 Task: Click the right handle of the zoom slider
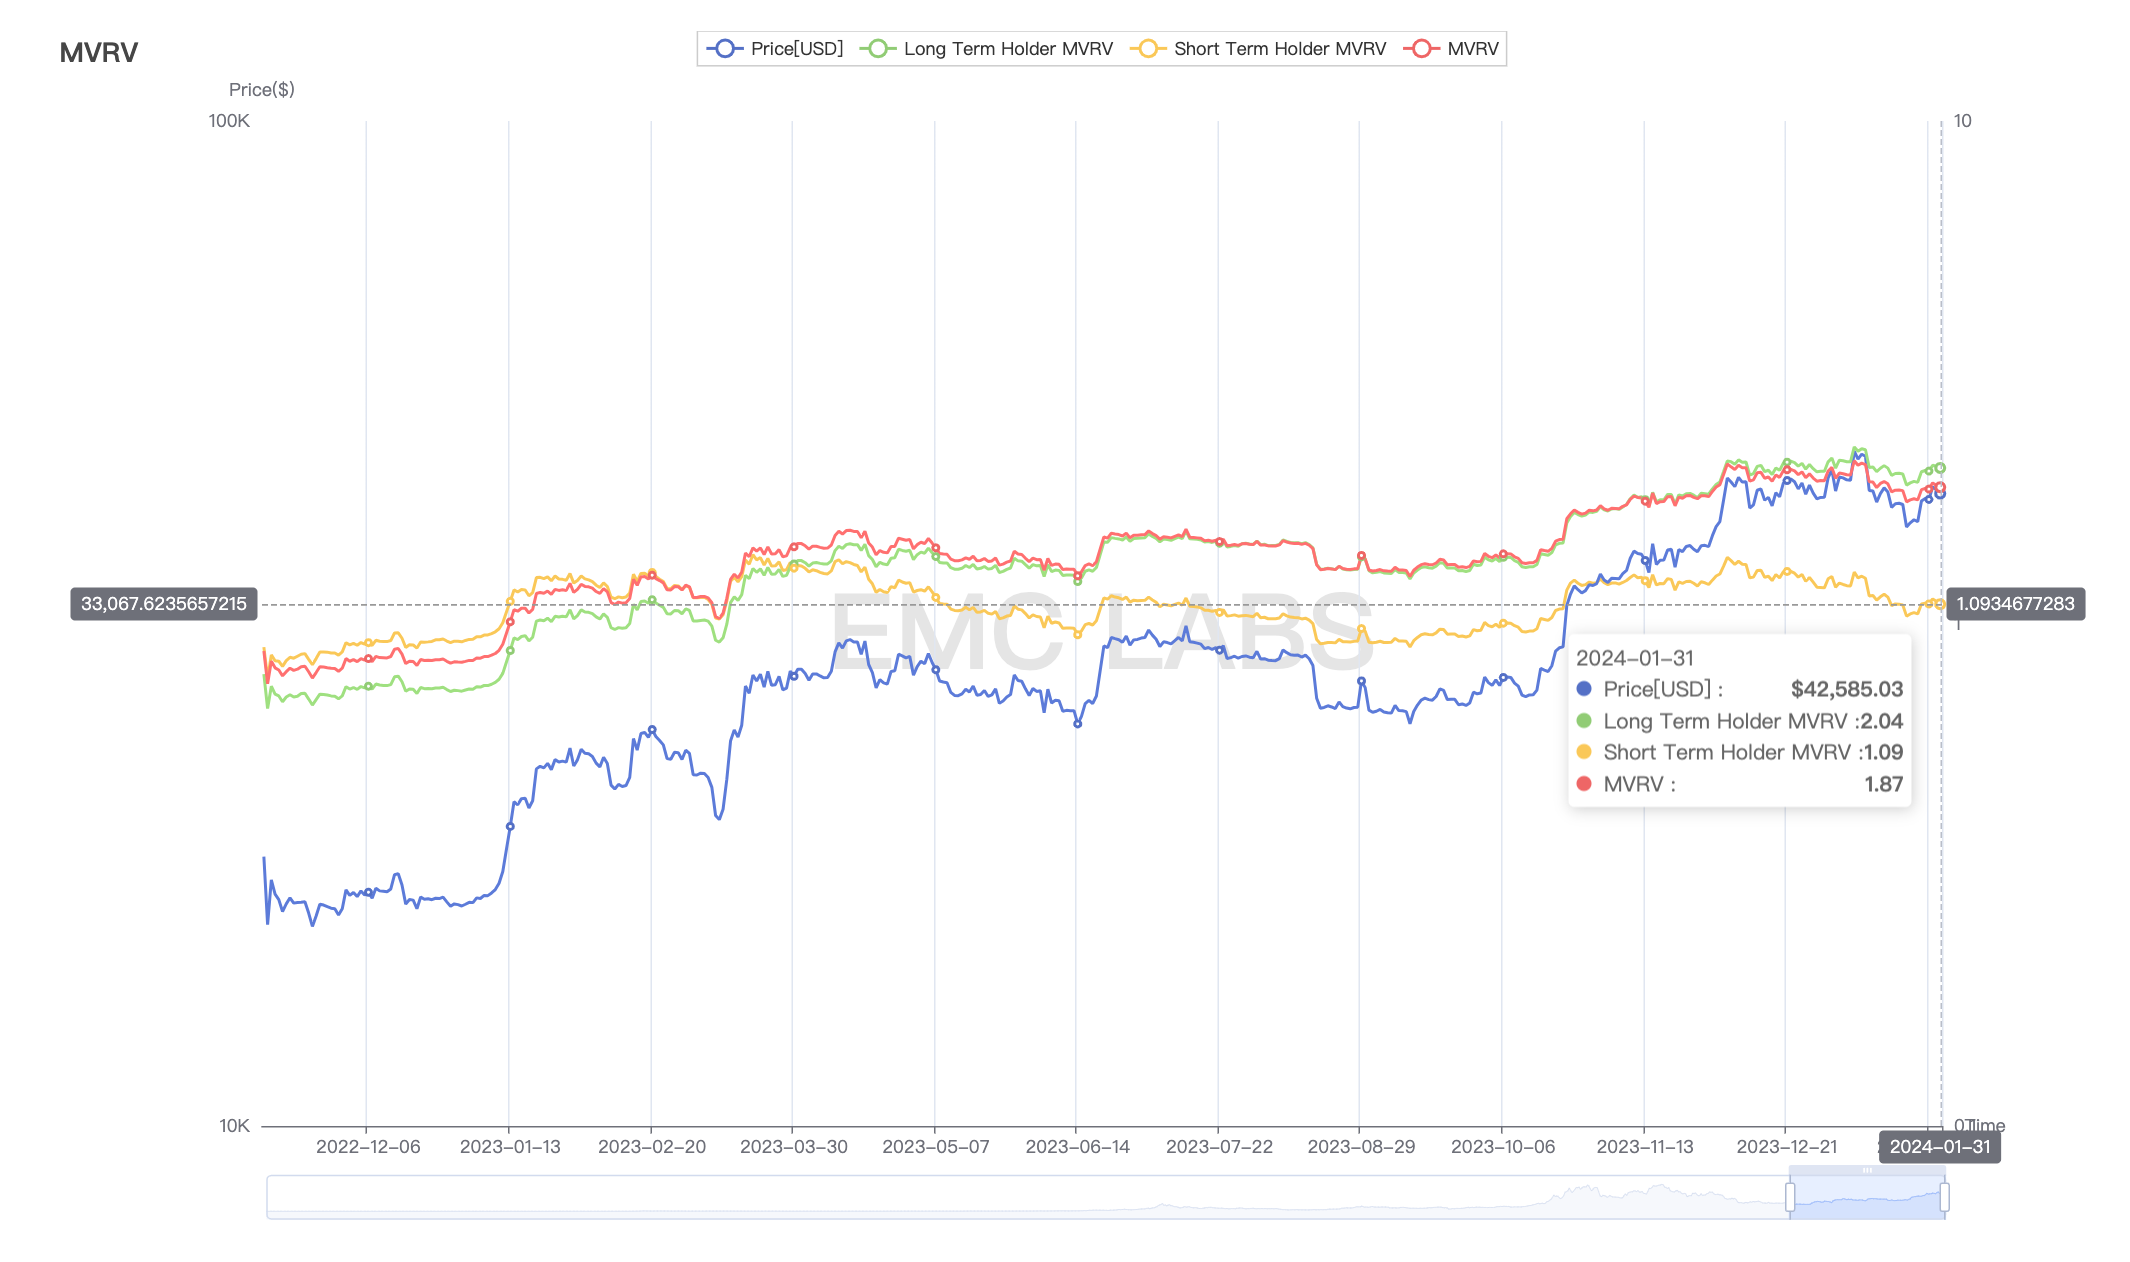[1944, 1197]
